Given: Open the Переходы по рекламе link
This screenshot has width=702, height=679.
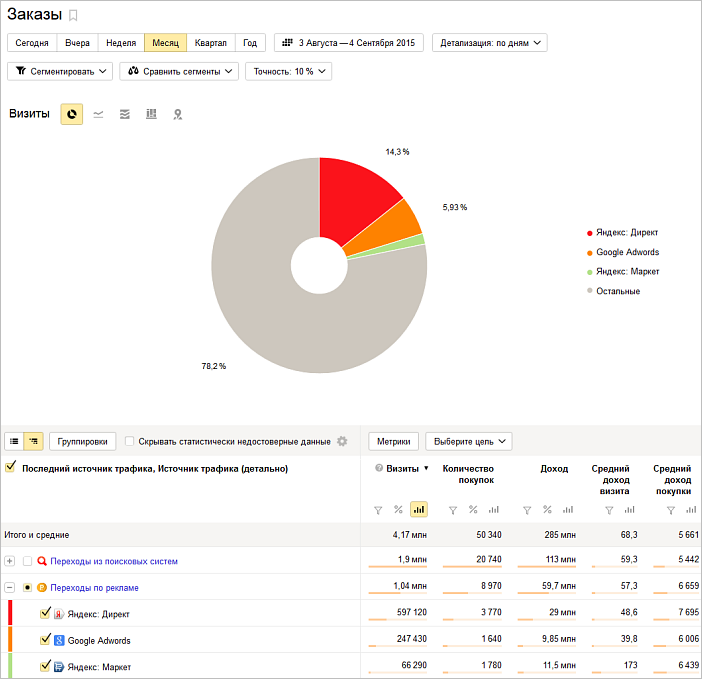Looking at the screenshot, I should coord(94,588).
